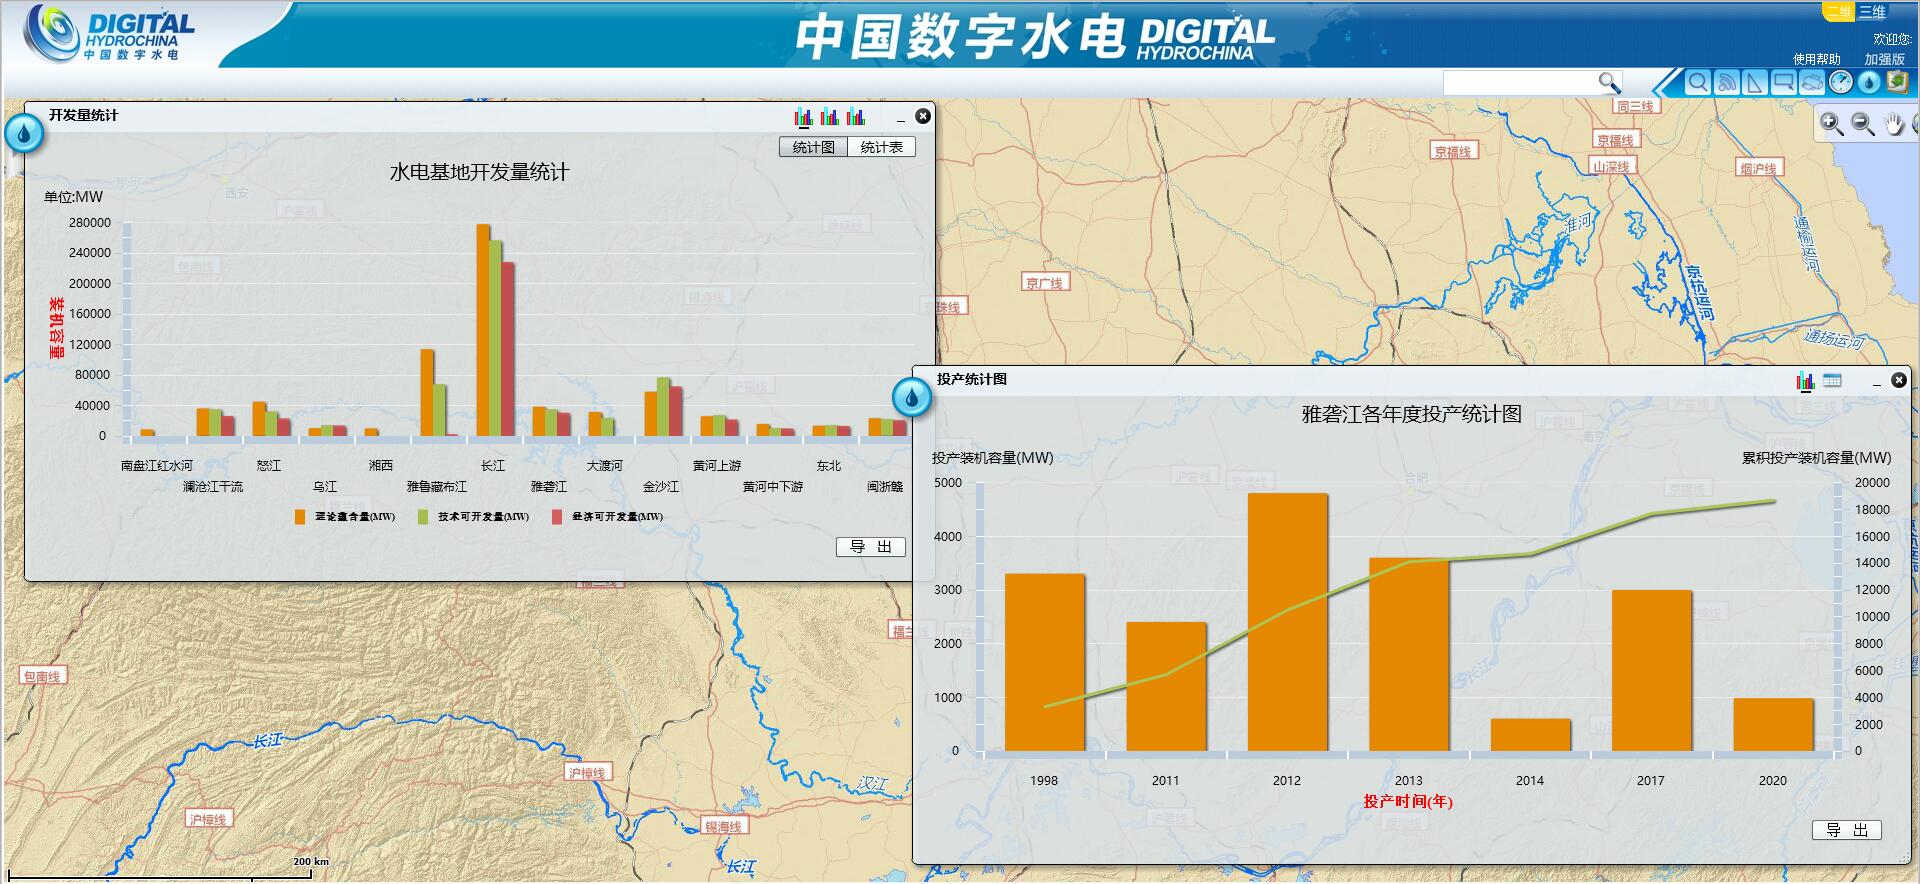This screenshot has width=1920, height=884.
Task: Click the orange 理论蕴含量 legend swatch
Action: tap(300, 517)
